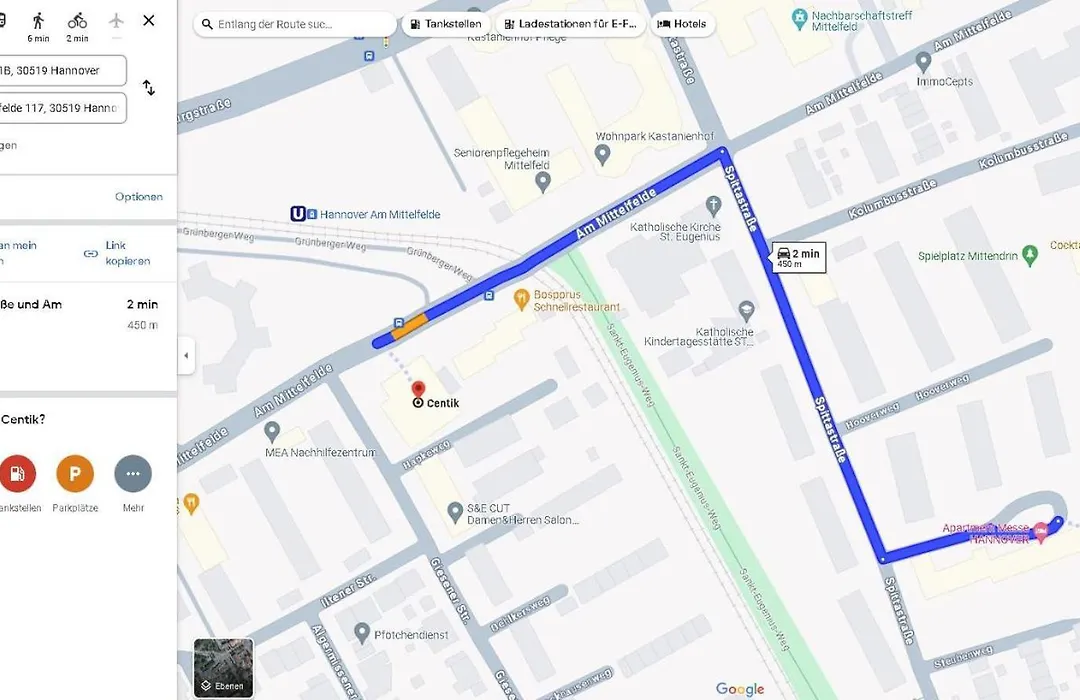Click Link kopieren
Screen dimensions: 1080x700
[x=118, y=253]
